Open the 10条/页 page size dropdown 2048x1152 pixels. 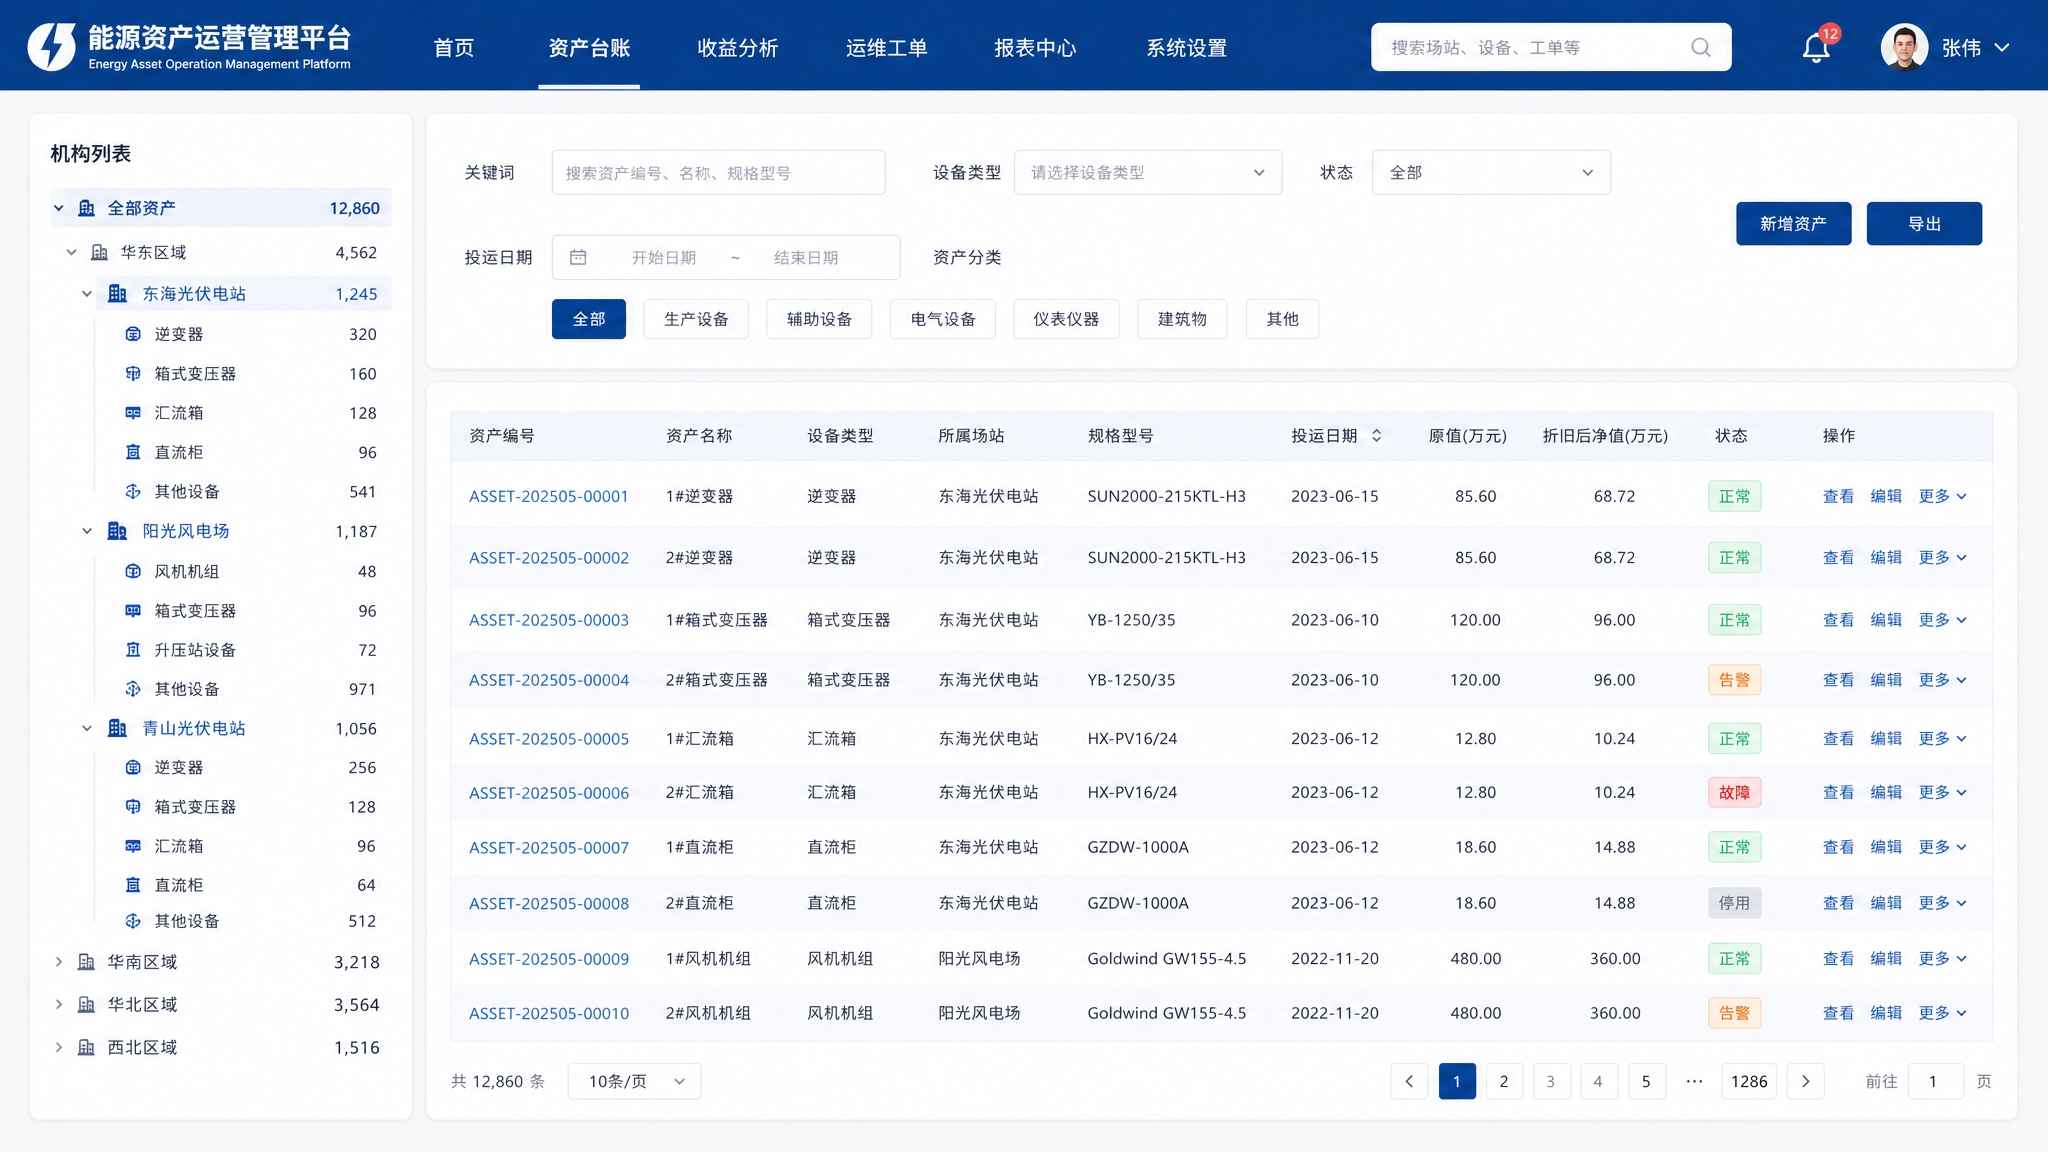coord(634,1081)
